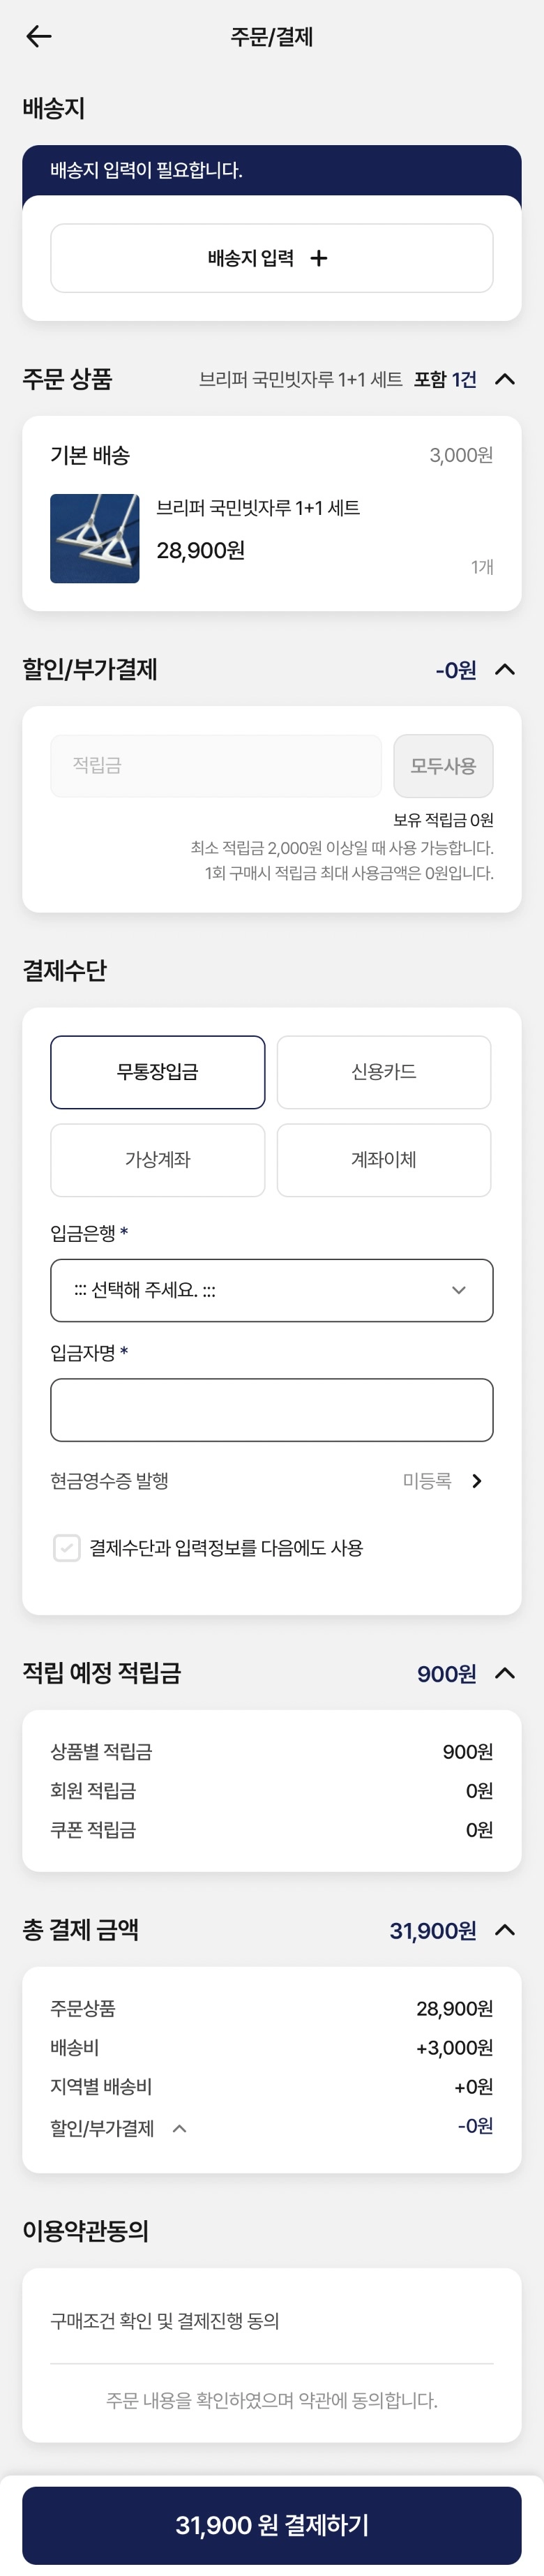Screen dimensions: 544x2576
Task: Select 무통장입금 payment method
Action: click(x=158, y=1072)
